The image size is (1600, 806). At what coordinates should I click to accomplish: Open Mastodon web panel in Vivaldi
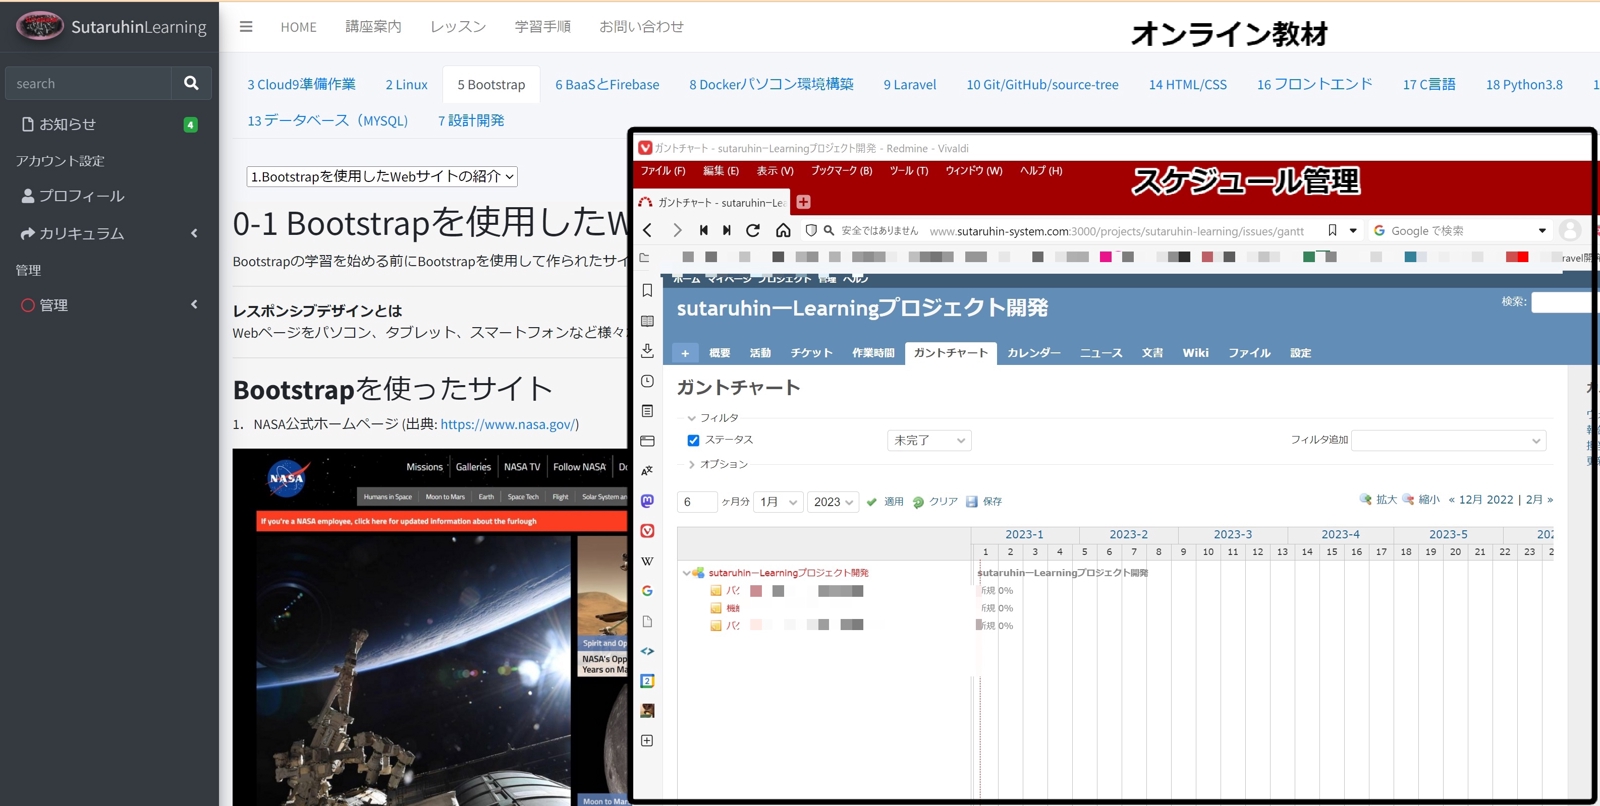[647, 501]
